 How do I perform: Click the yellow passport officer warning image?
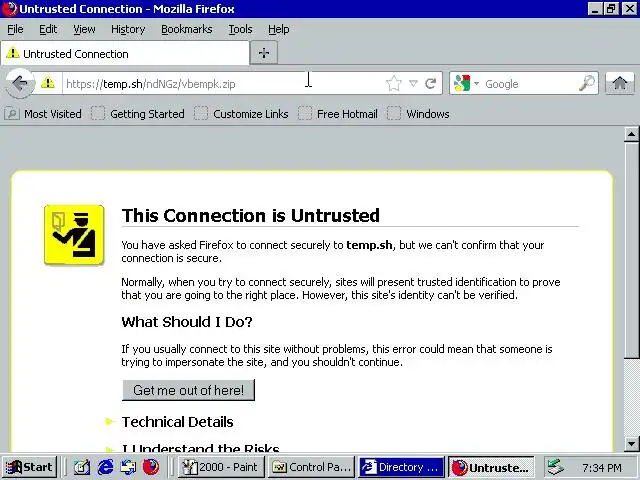[74, 235]
